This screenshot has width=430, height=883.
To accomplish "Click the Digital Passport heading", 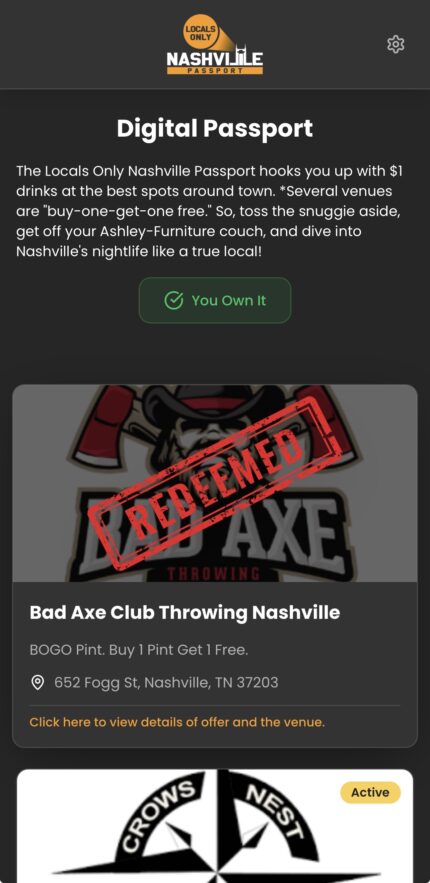I will (x=215, y=128).
